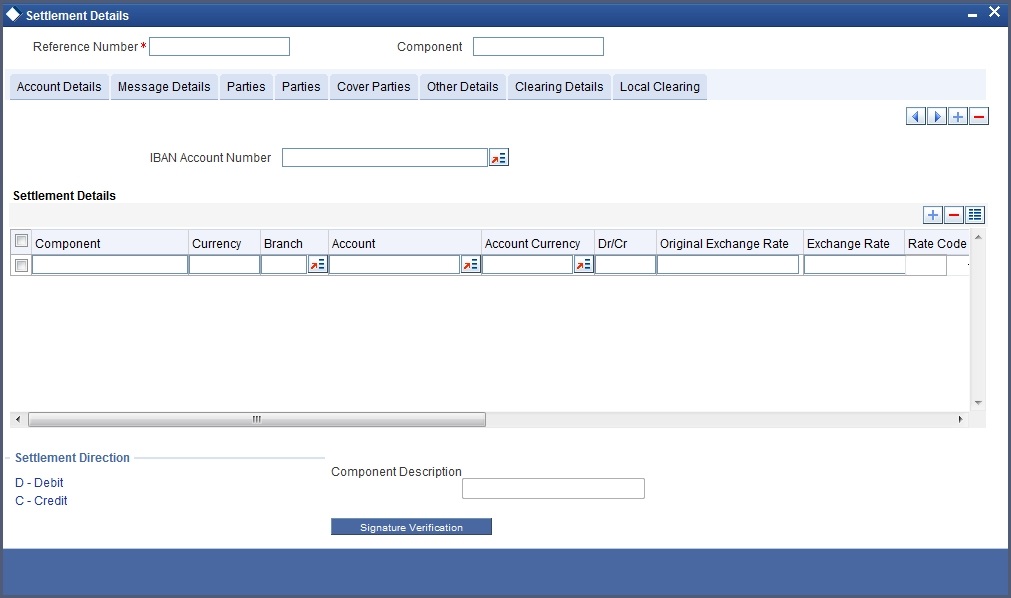Click the 'D - Debit' legend text

point(39,483)
